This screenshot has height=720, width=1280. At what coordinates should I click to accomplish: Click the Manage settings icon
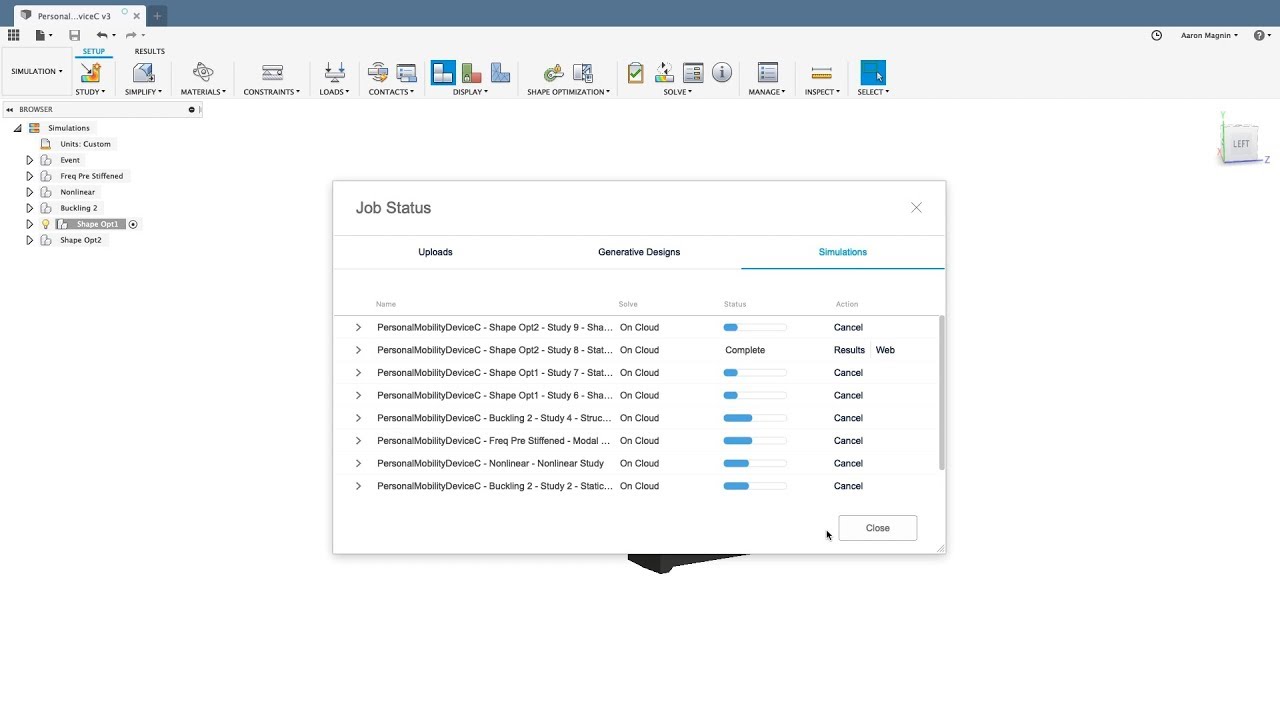click(x=768, y=73)
